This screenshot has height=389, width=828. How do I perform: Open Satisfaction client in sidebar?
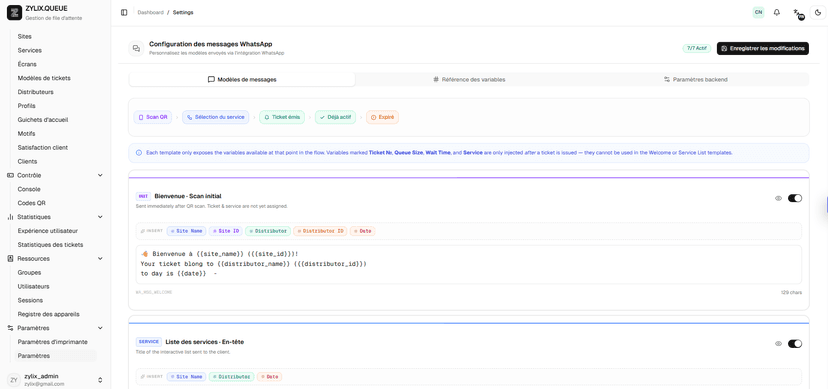coord(43,147)
